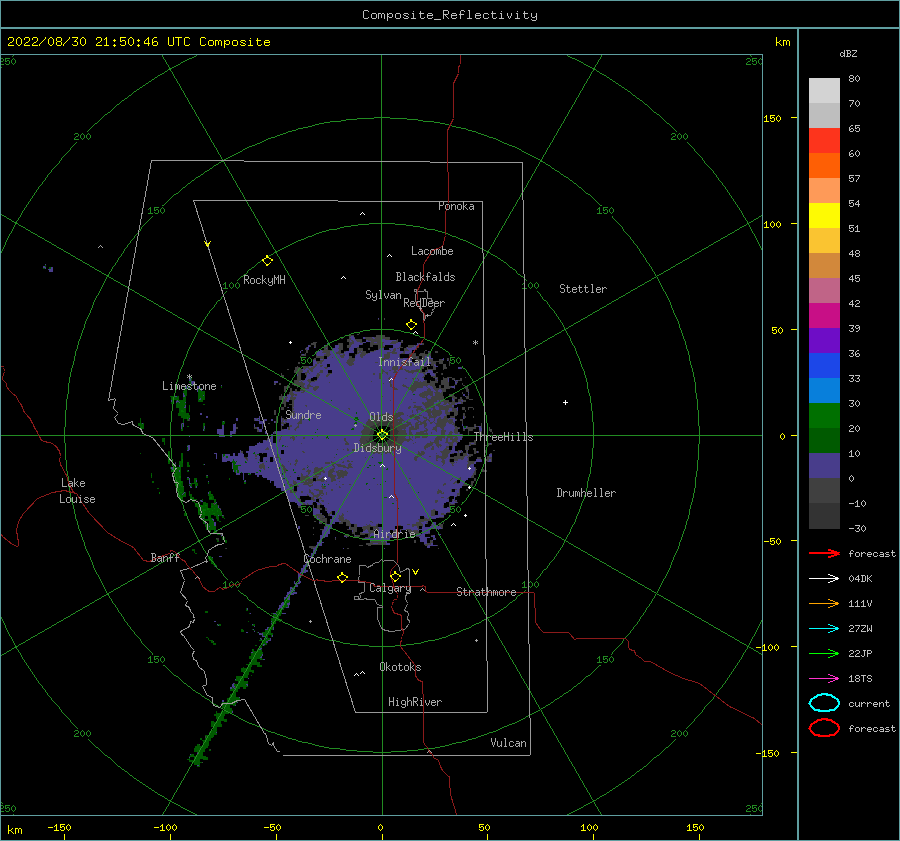
Task: Click the Sylvan label
Action: (x=383, y=295)
